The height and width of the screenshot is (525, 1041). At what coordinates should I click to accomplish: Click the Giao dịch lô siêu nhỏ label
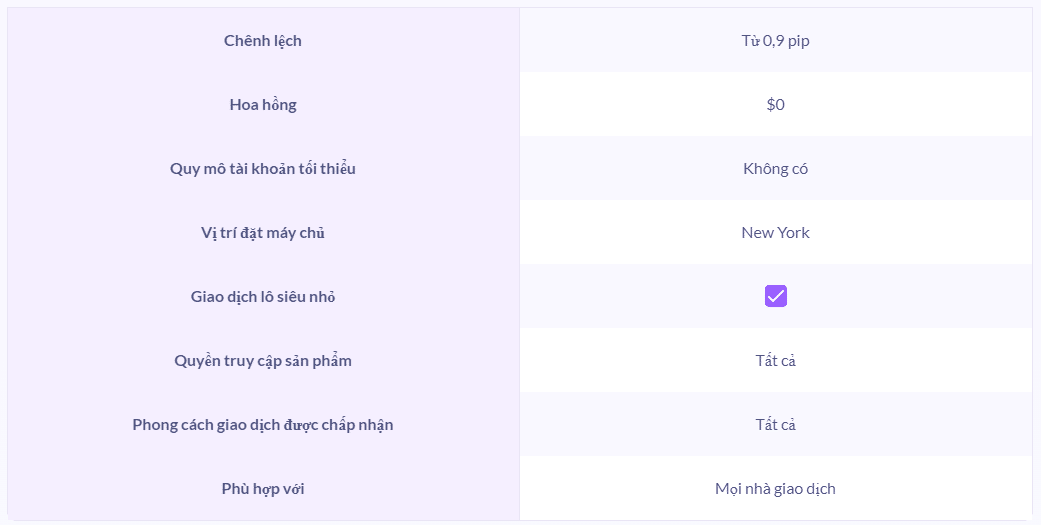(263, 297)
